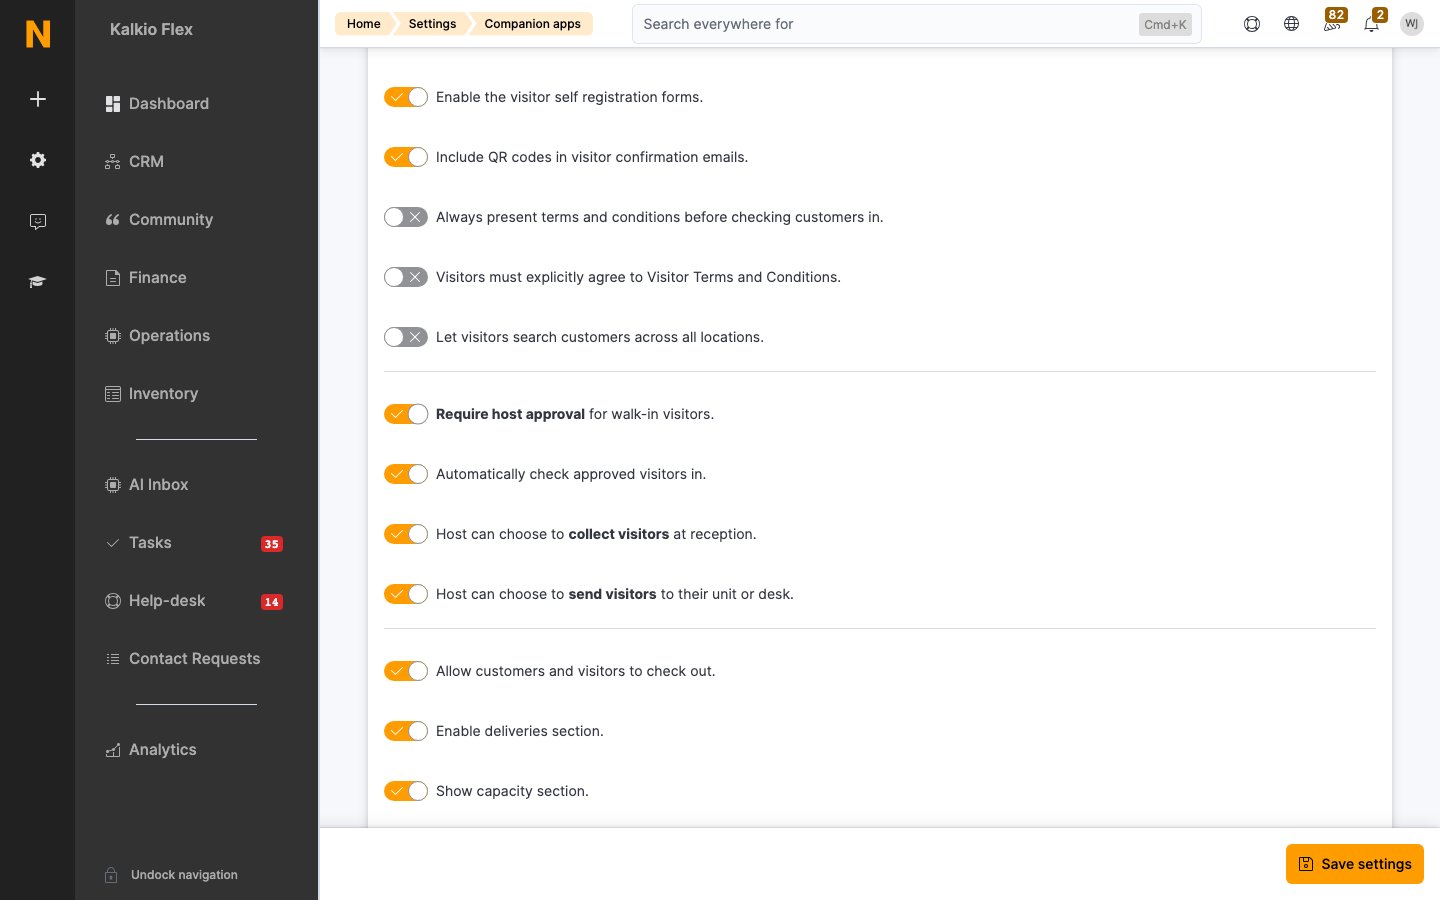Click the Finance document icon
The image size is (1440, 900).
click(113, 278)
